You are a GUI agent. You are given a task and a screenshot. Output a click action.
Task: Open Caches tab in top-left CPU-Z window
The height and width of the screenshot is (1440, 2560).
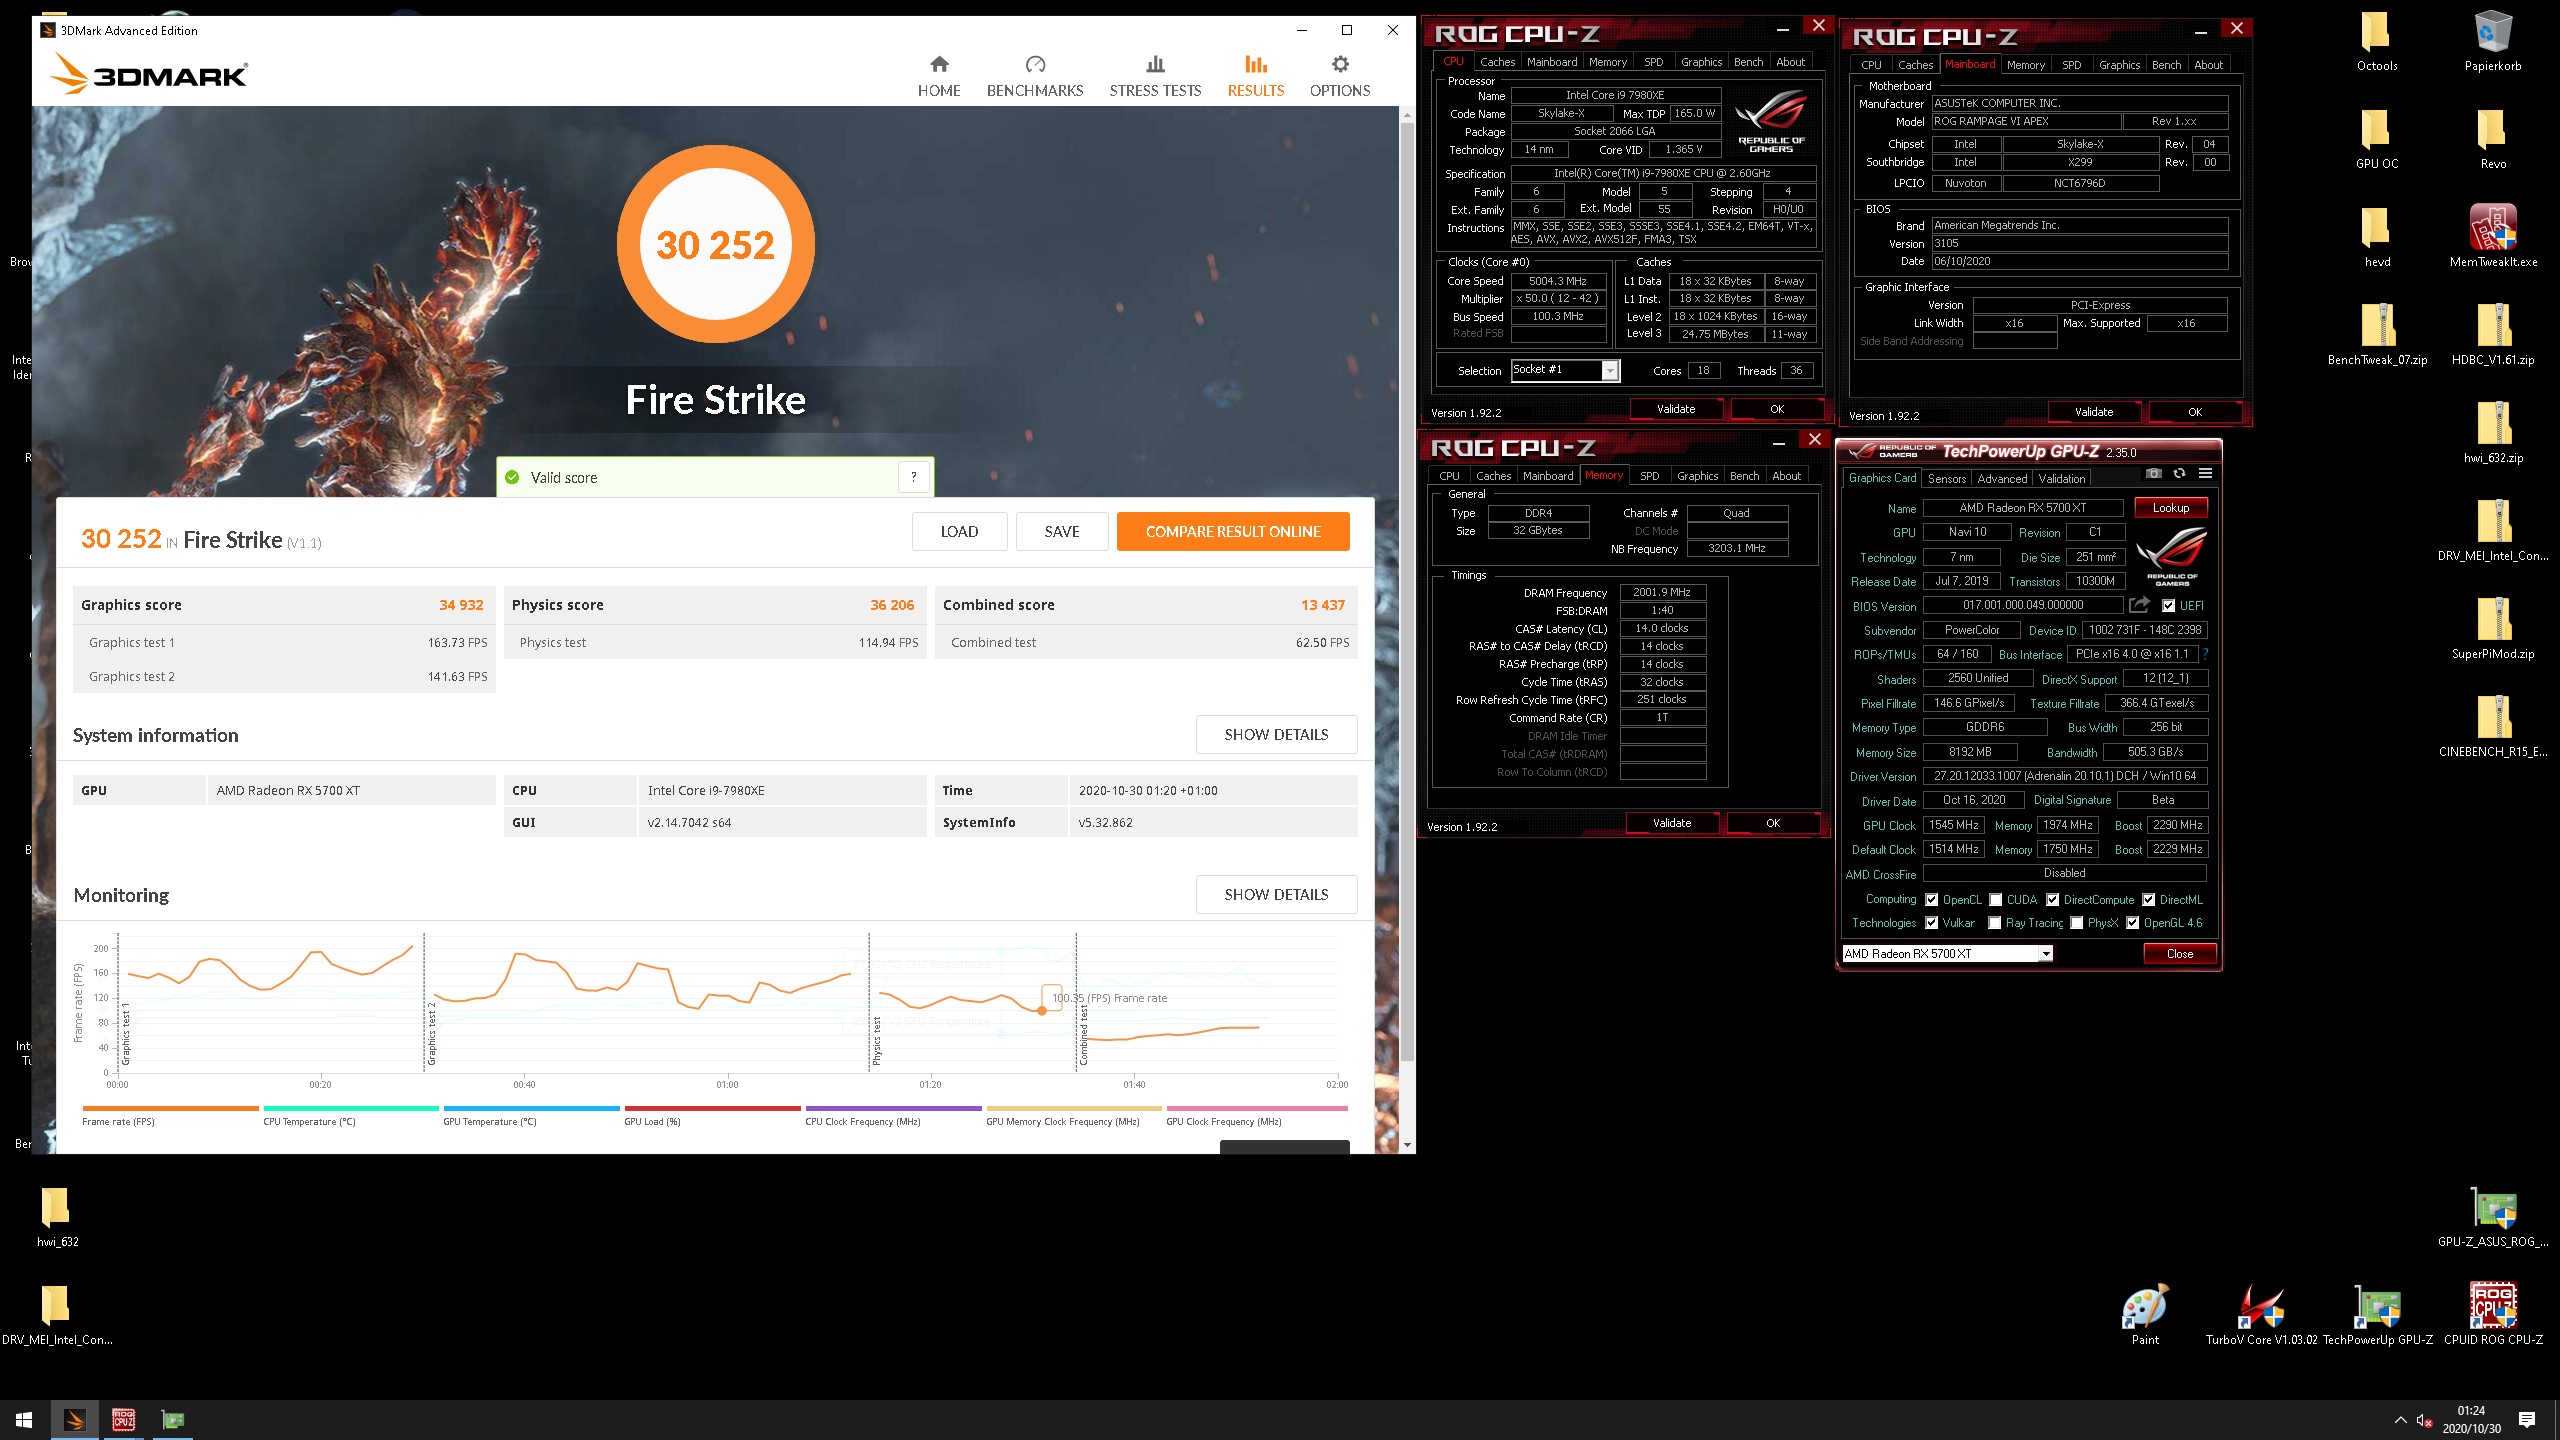[x=1497, y=62]
